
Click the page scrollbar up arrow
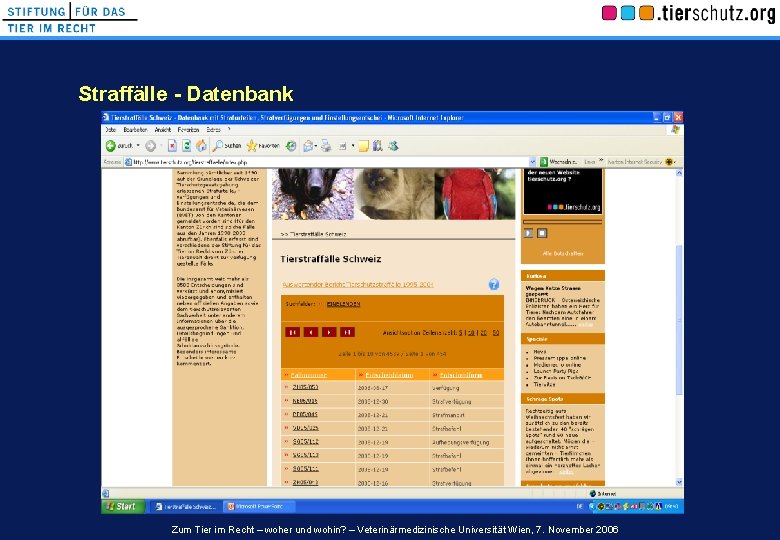click(680, 173)
